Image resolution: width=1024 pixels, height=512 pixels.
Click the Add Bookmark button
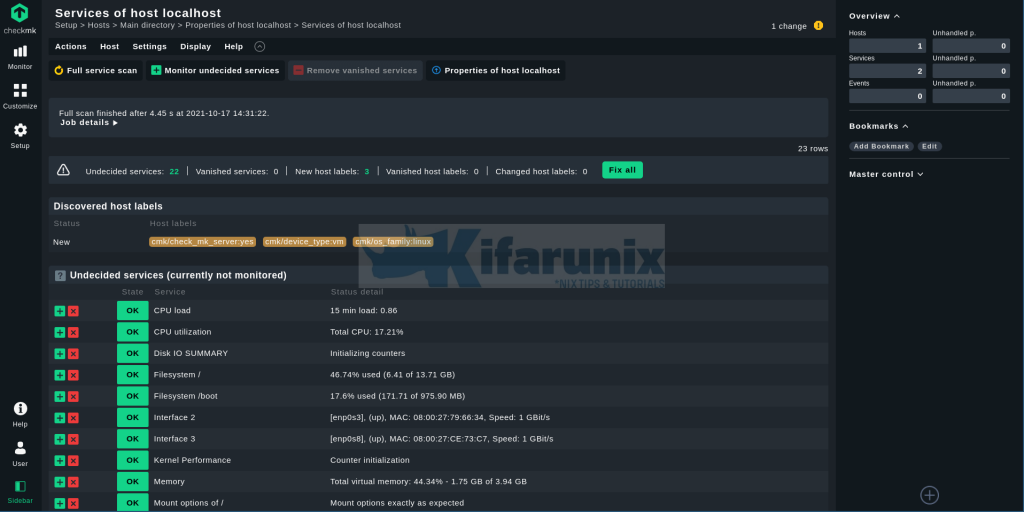click(x=881, y=146)
